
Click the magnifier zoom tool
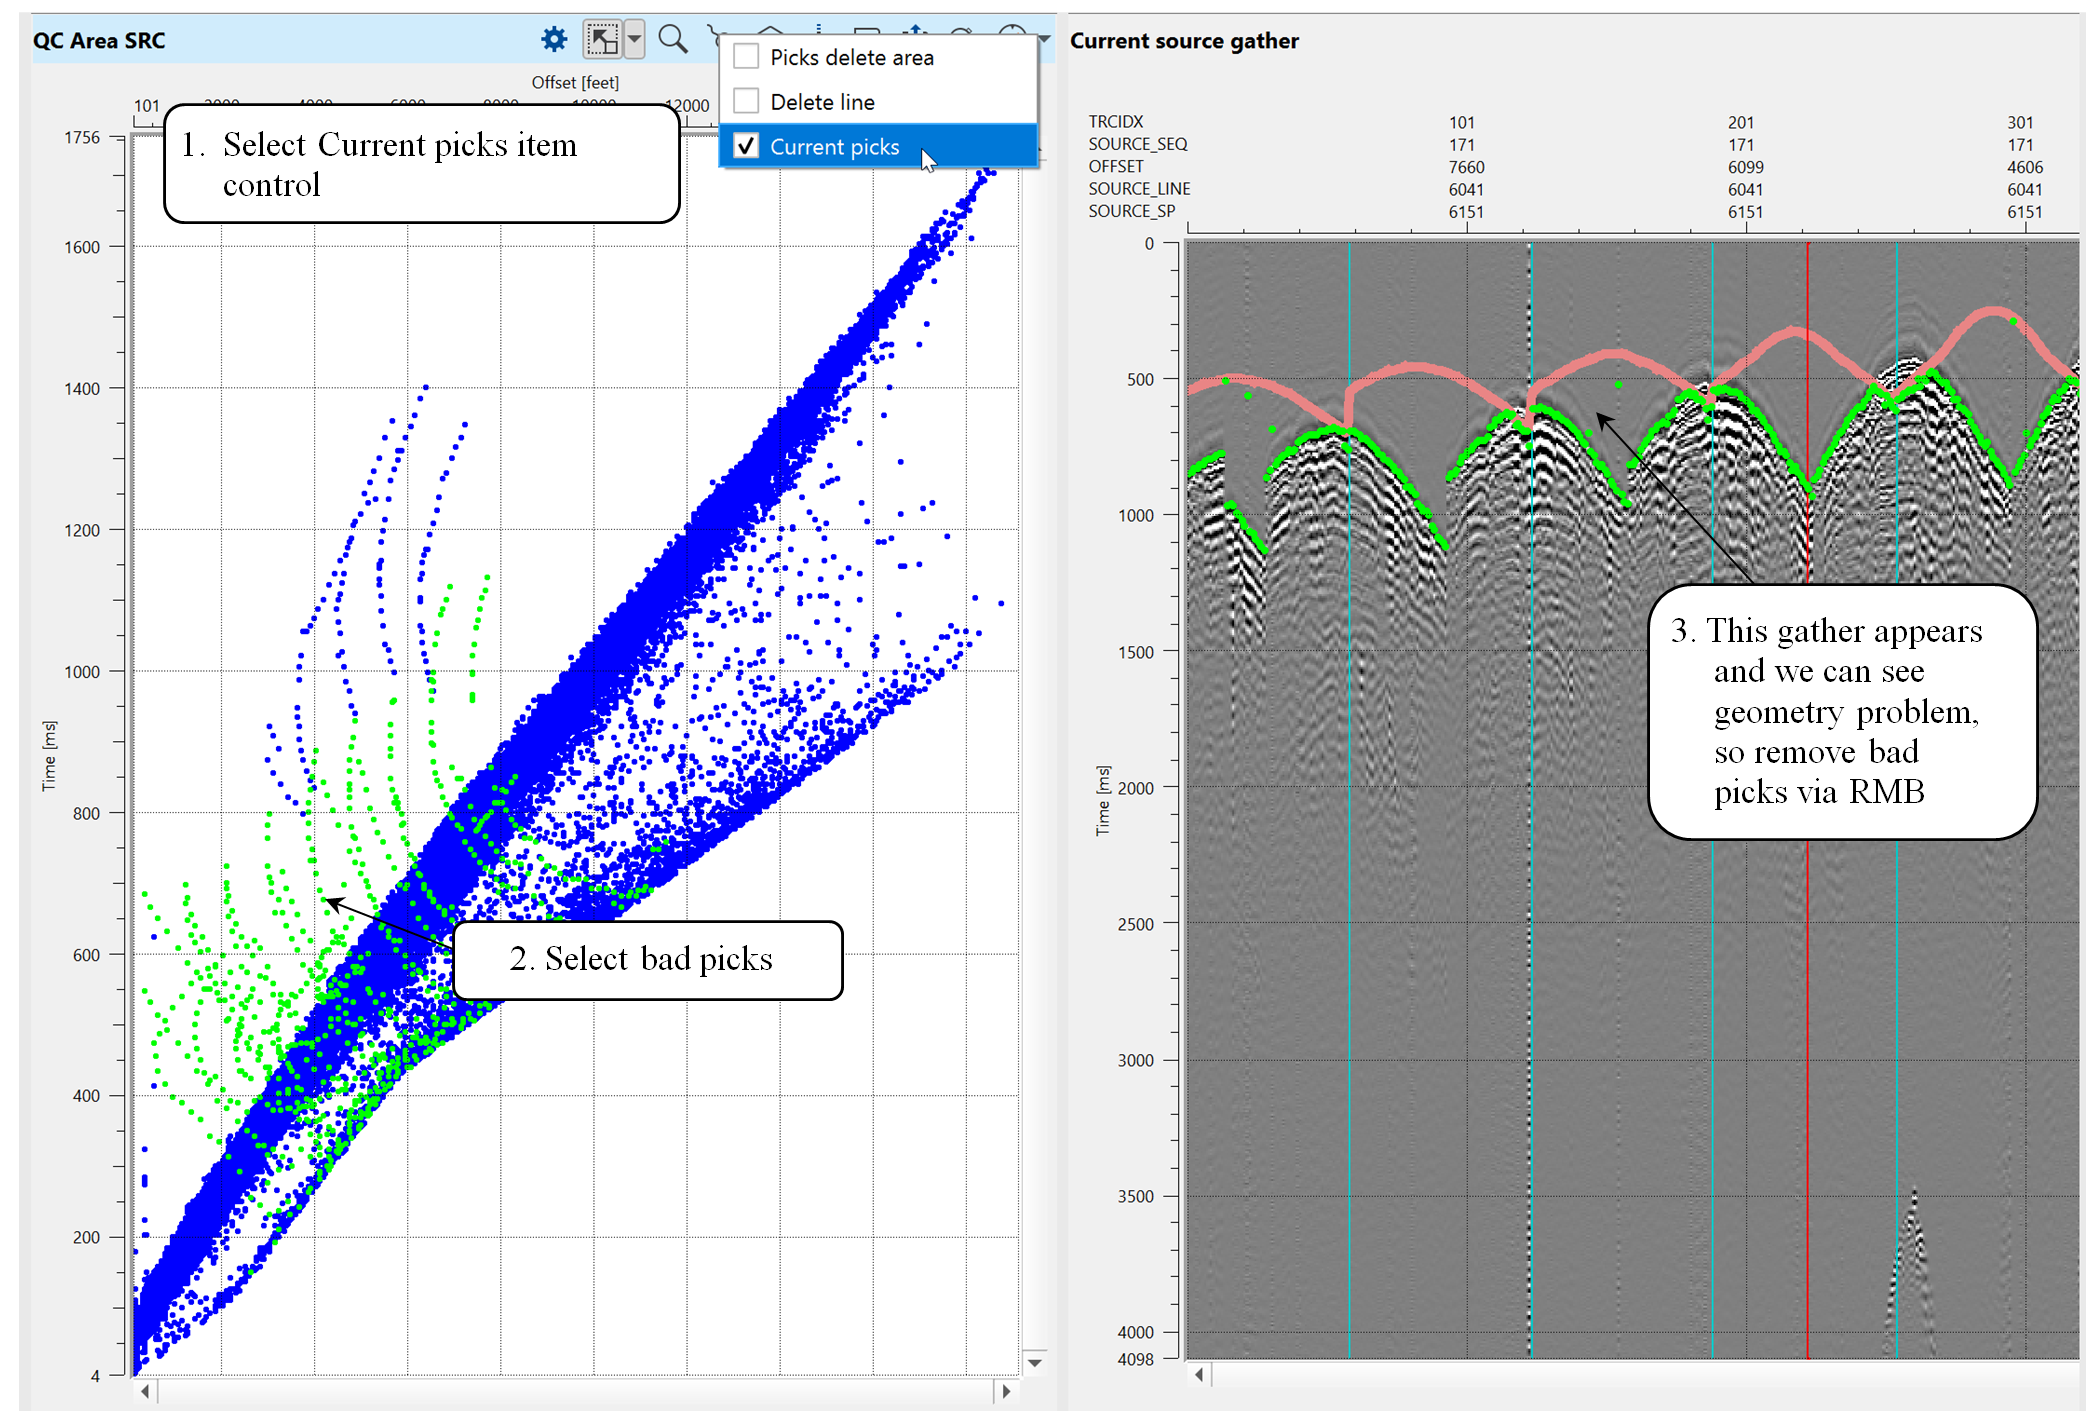(x=673, y=40)
